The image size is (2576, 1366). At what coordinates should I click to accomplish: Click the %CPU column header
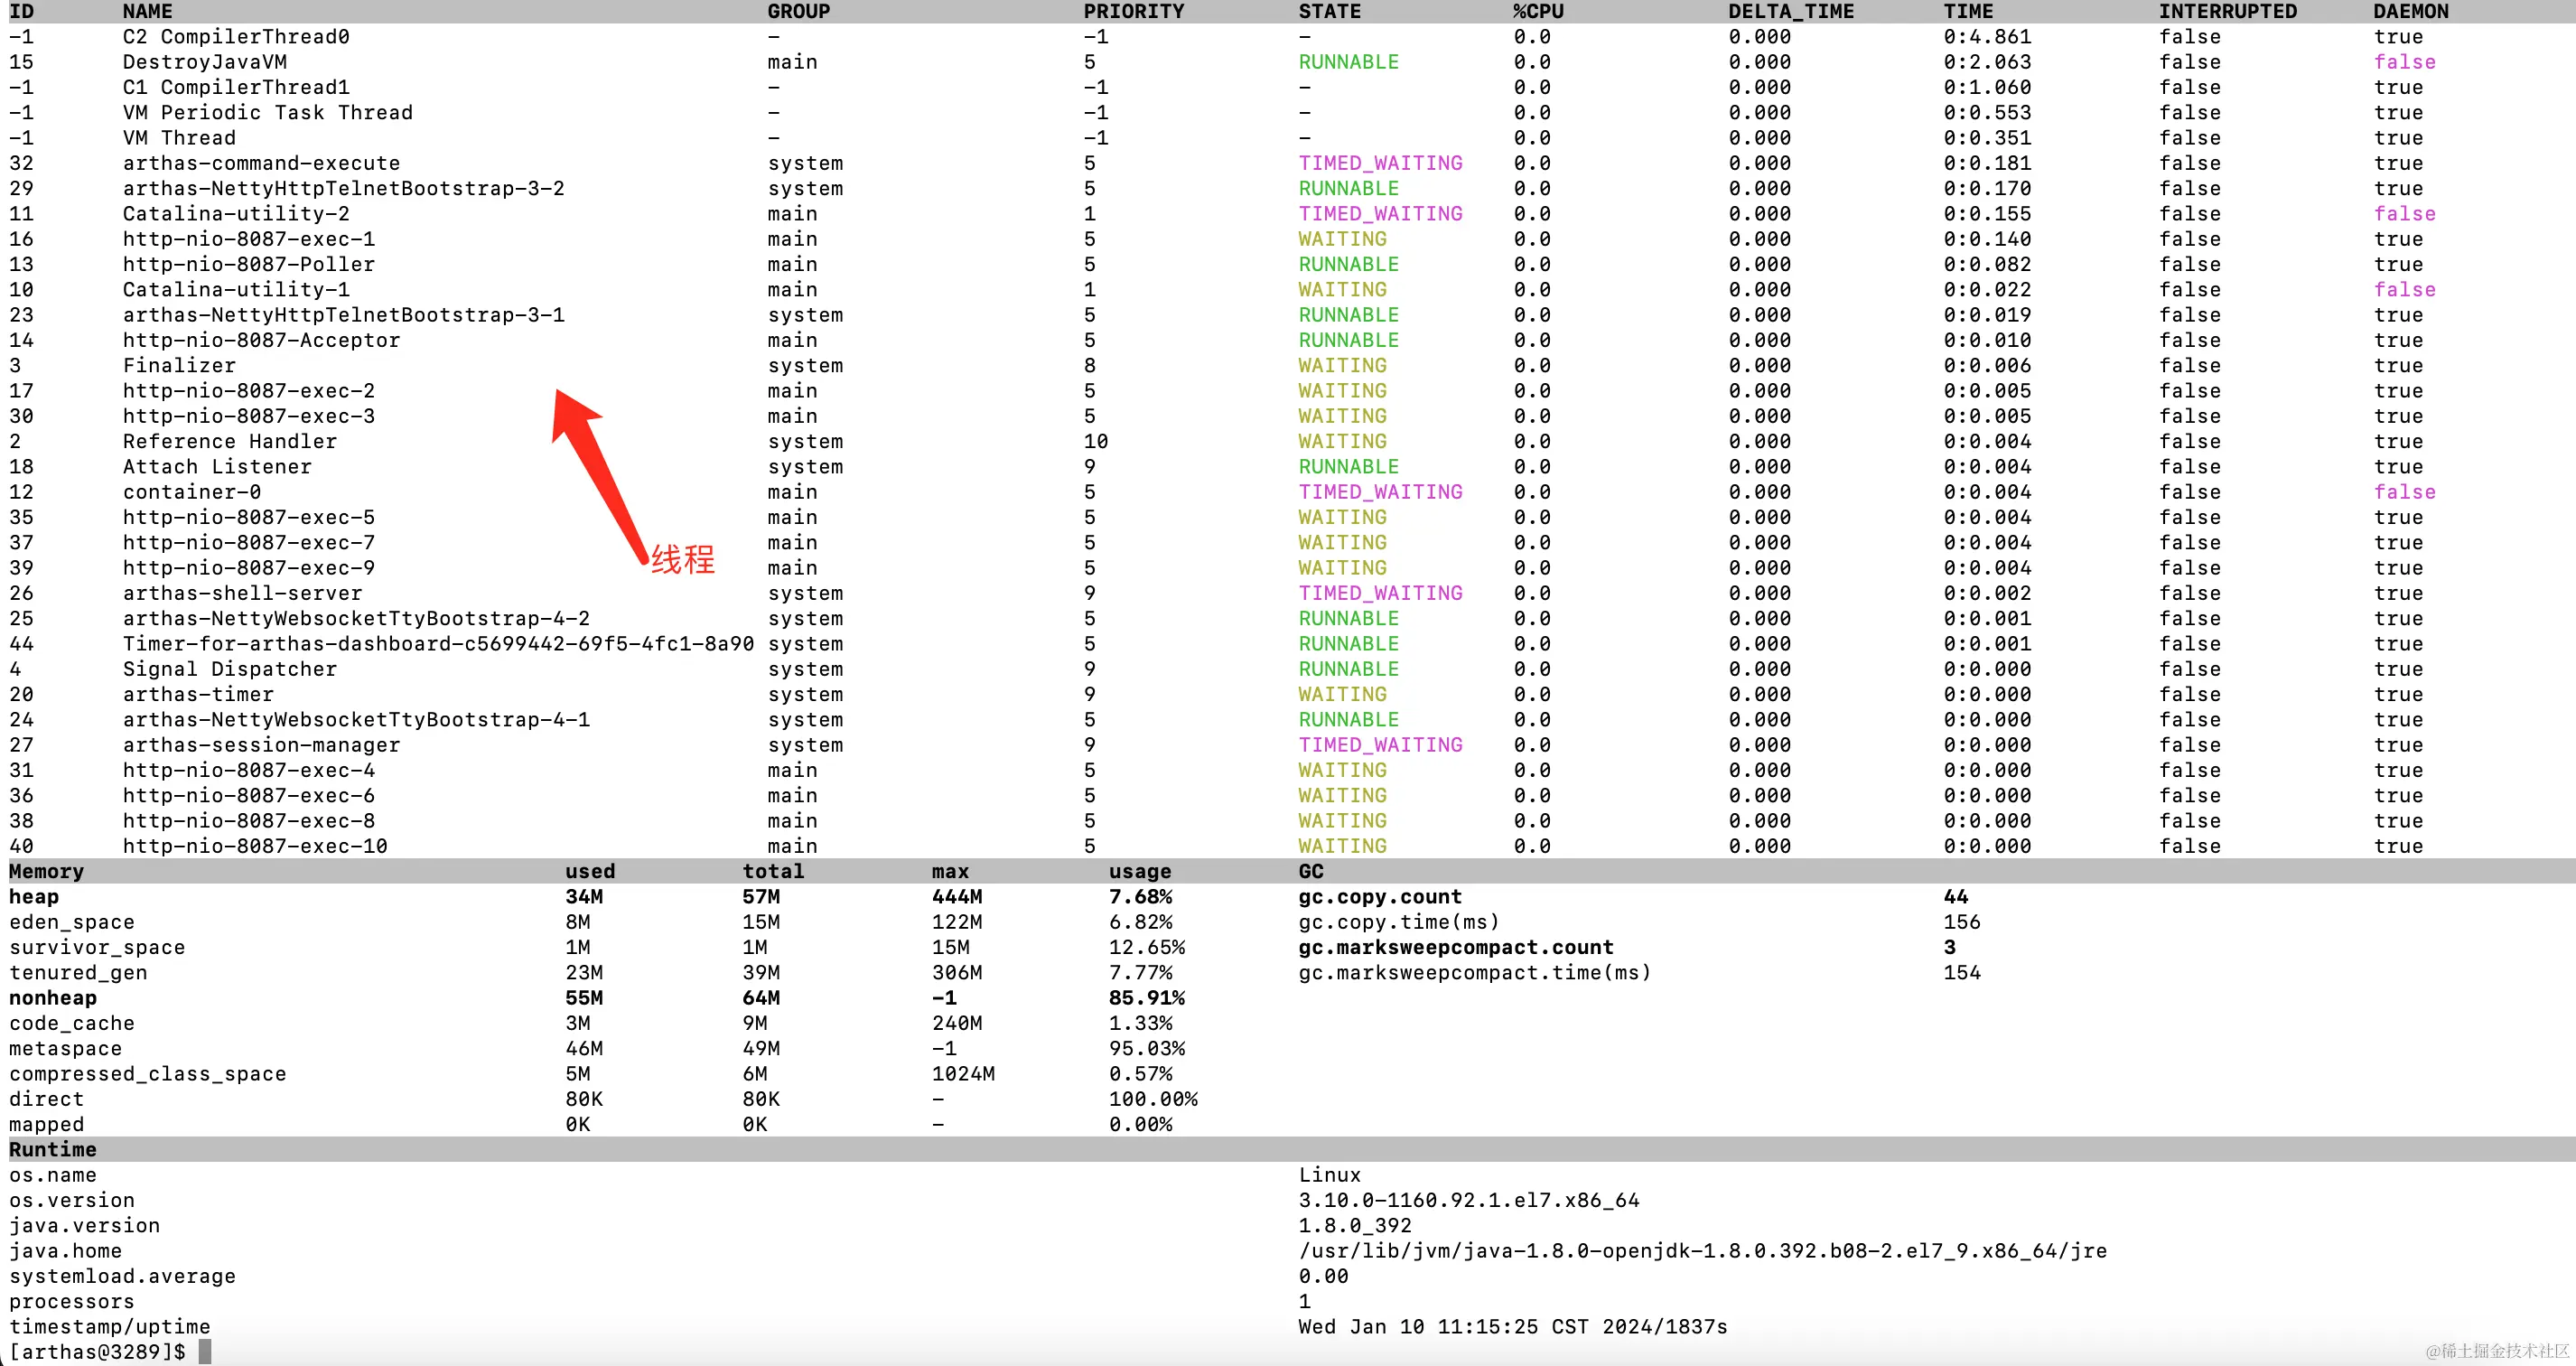1538,11
